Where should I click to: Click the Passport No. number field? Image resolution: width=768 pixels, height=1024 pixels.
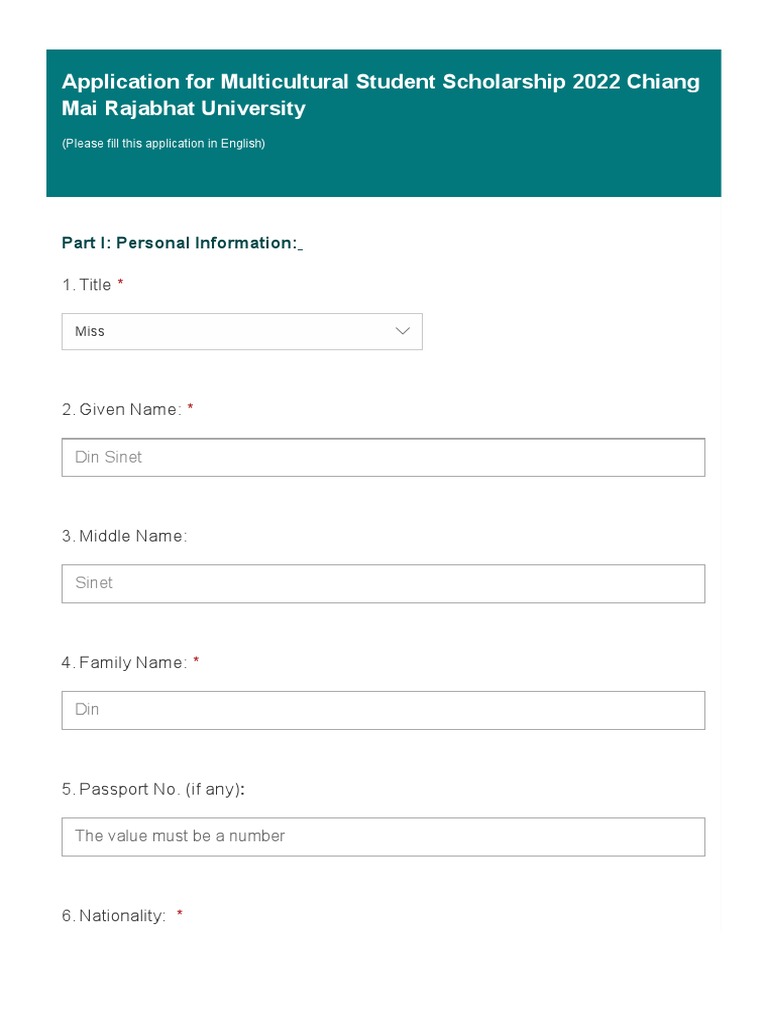383,836
